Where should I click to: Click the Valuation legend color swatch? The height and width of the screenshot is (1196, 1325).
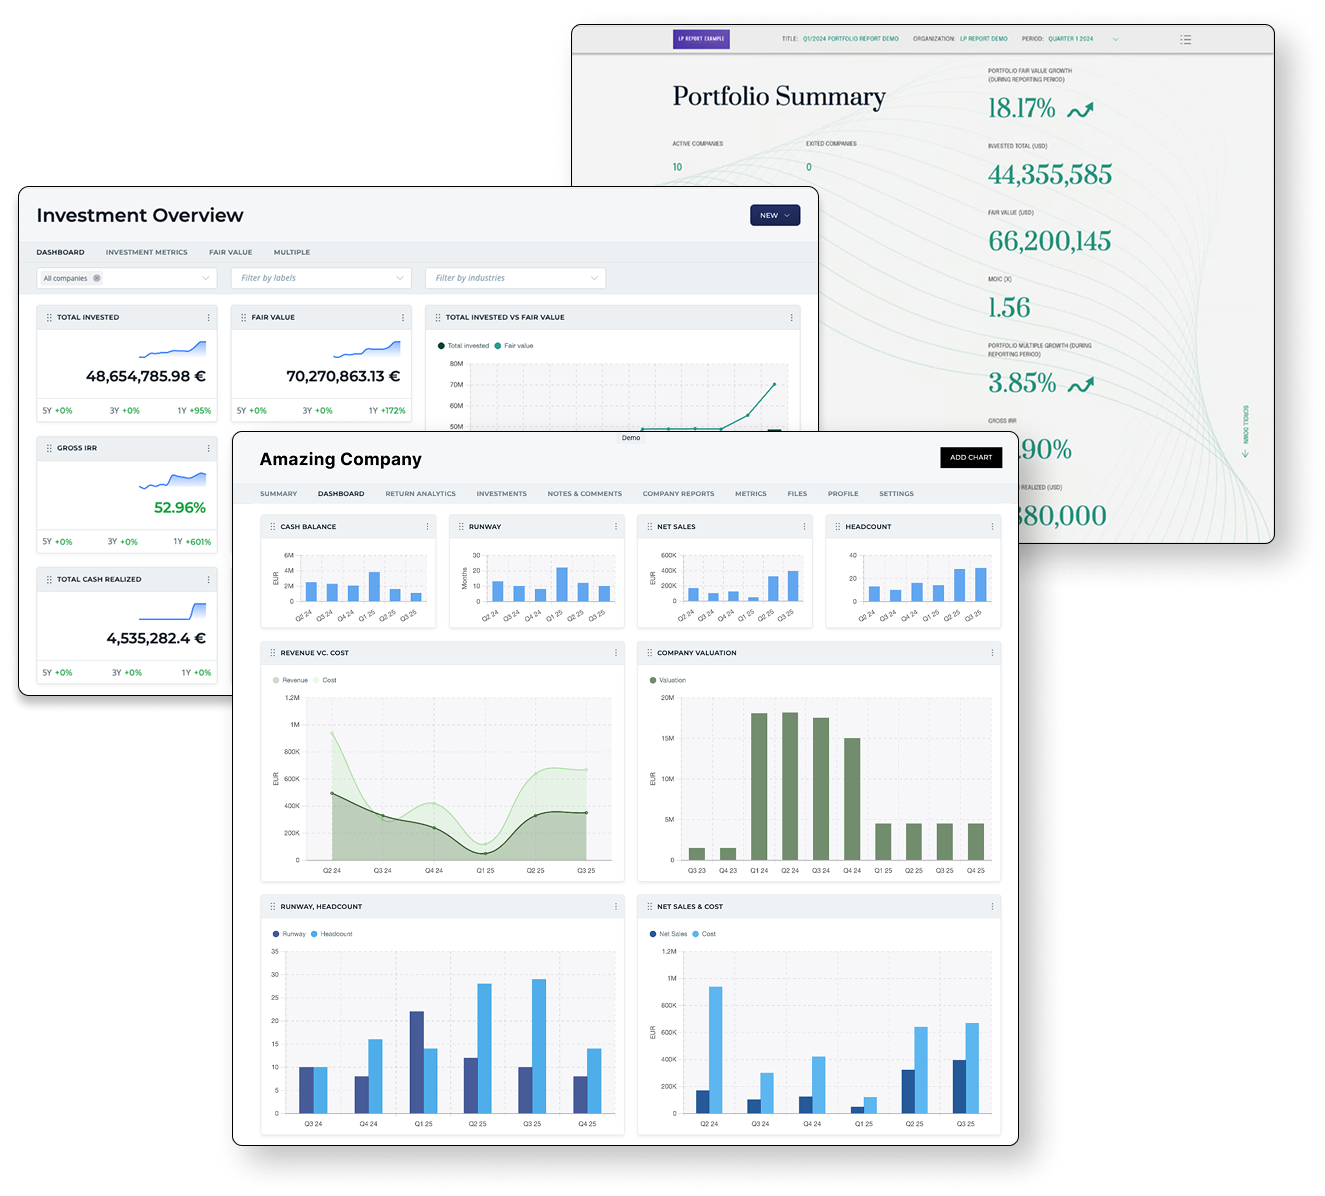coord(653,680)
